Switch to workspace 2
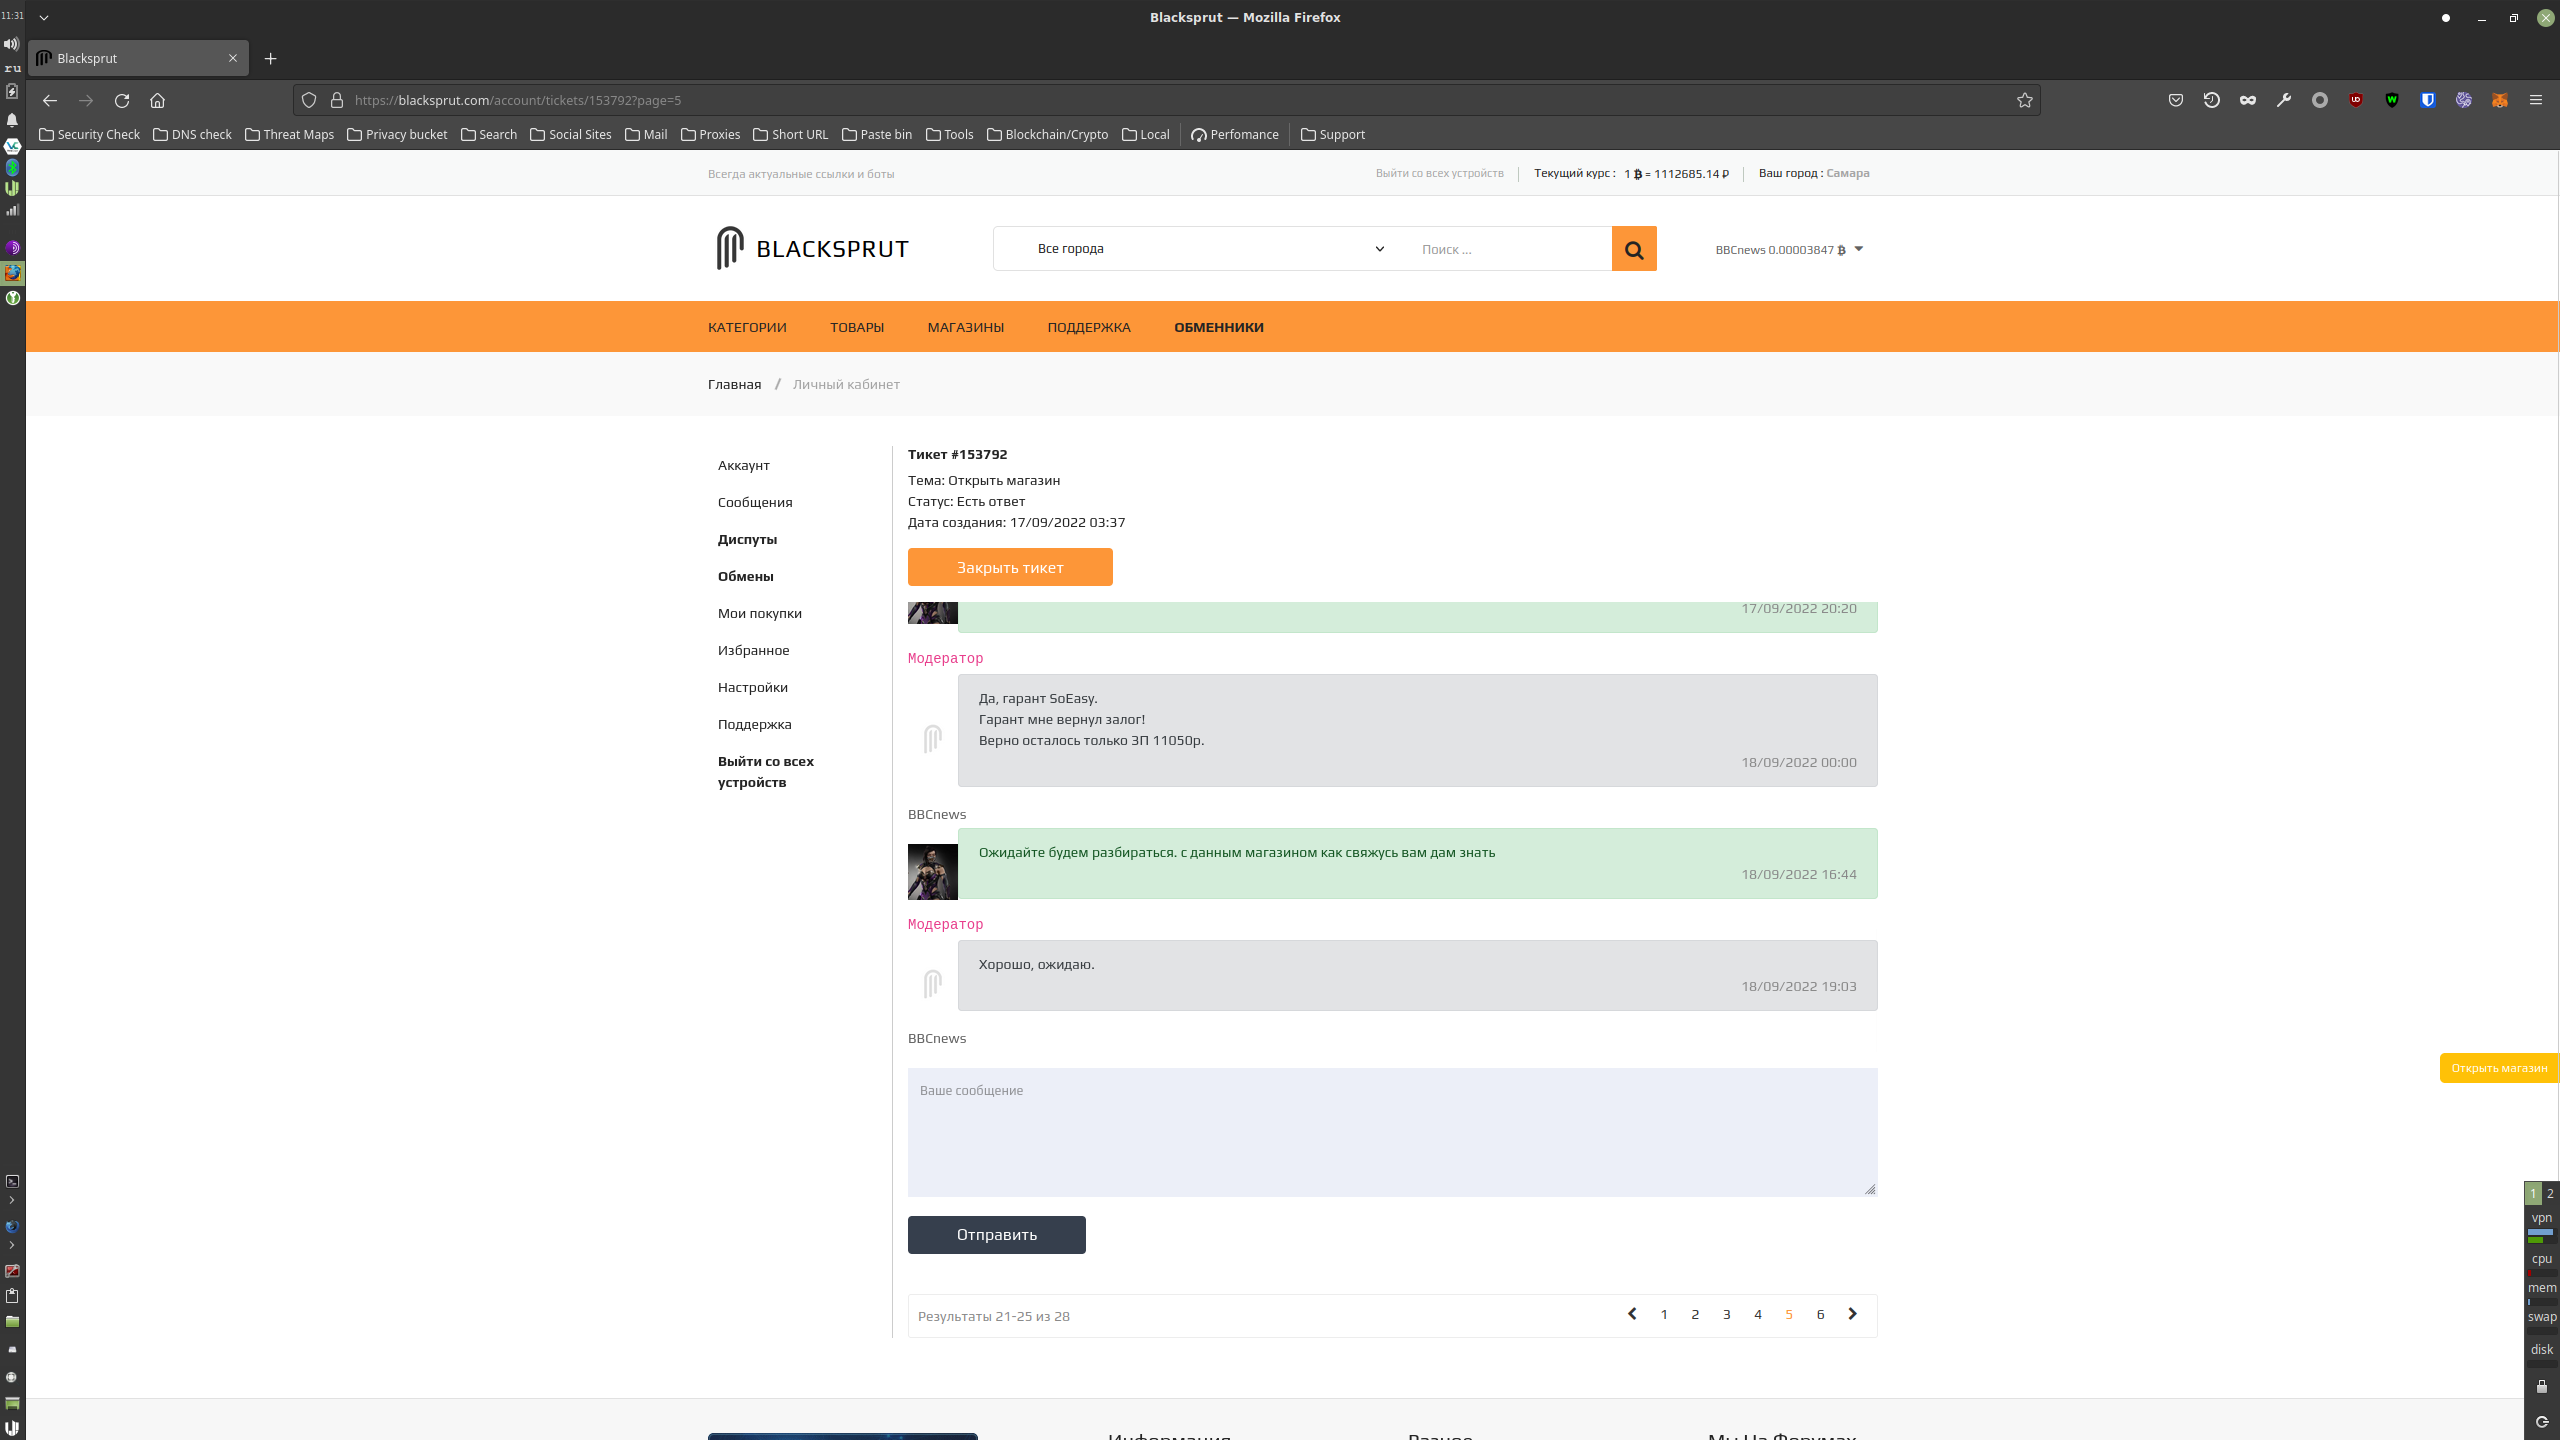Viewport: 2560px width, 1440px height. tap(2550, 1193)
